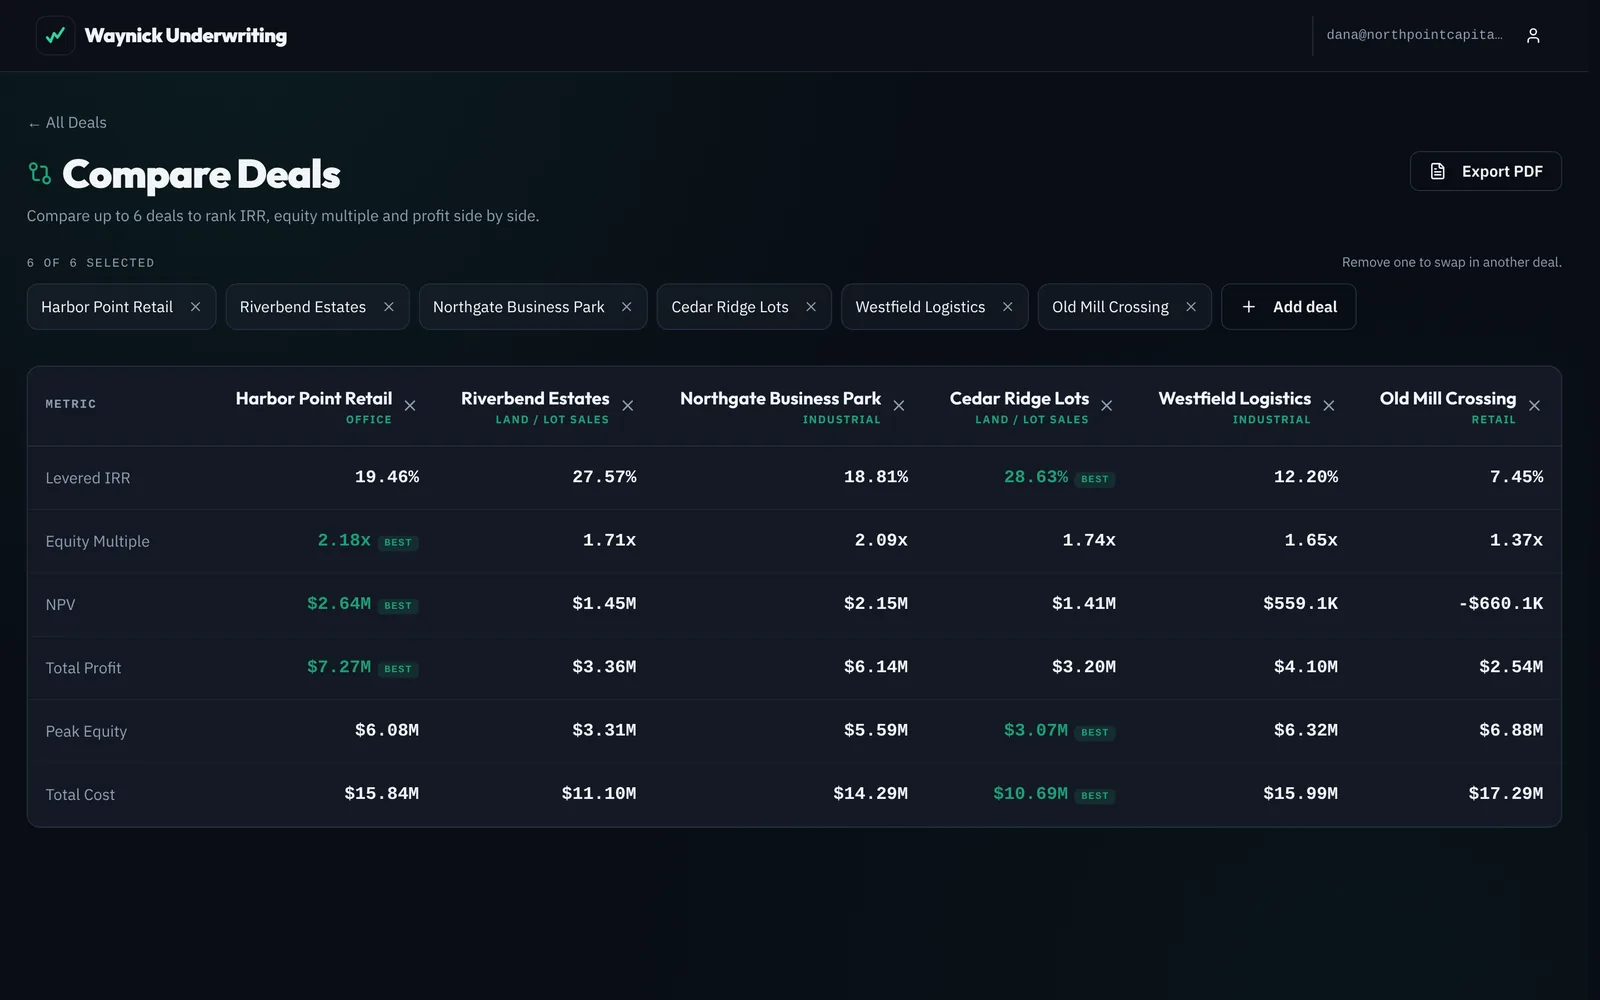Screen dimensions: 1600x1000
Task: Close the Cedar Ridge Lots table column
Action: [1107, 406]
